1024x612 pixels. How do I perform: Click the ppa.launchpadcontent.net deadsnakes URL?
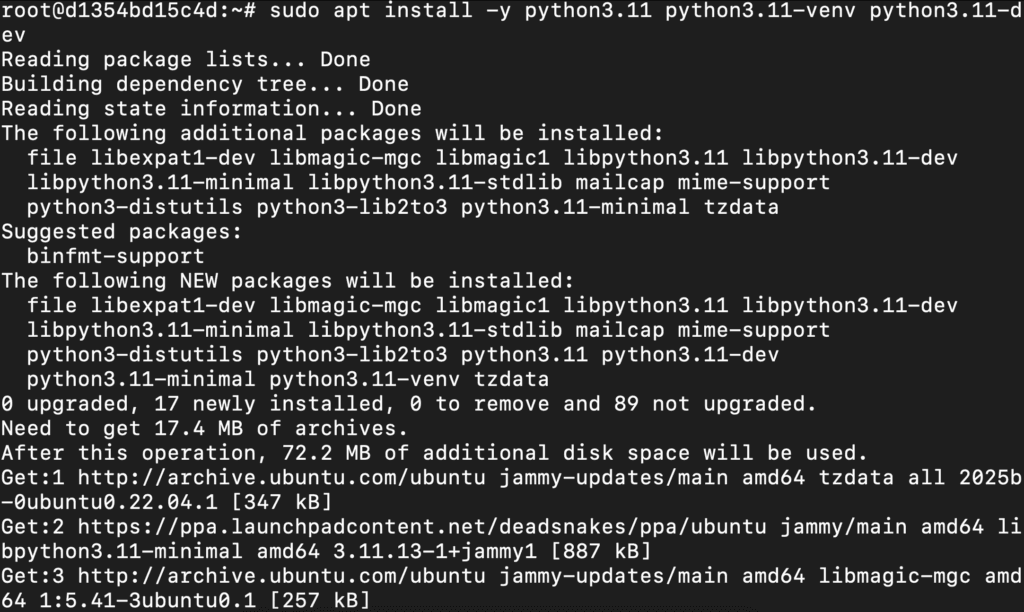(x=422, y=526)
